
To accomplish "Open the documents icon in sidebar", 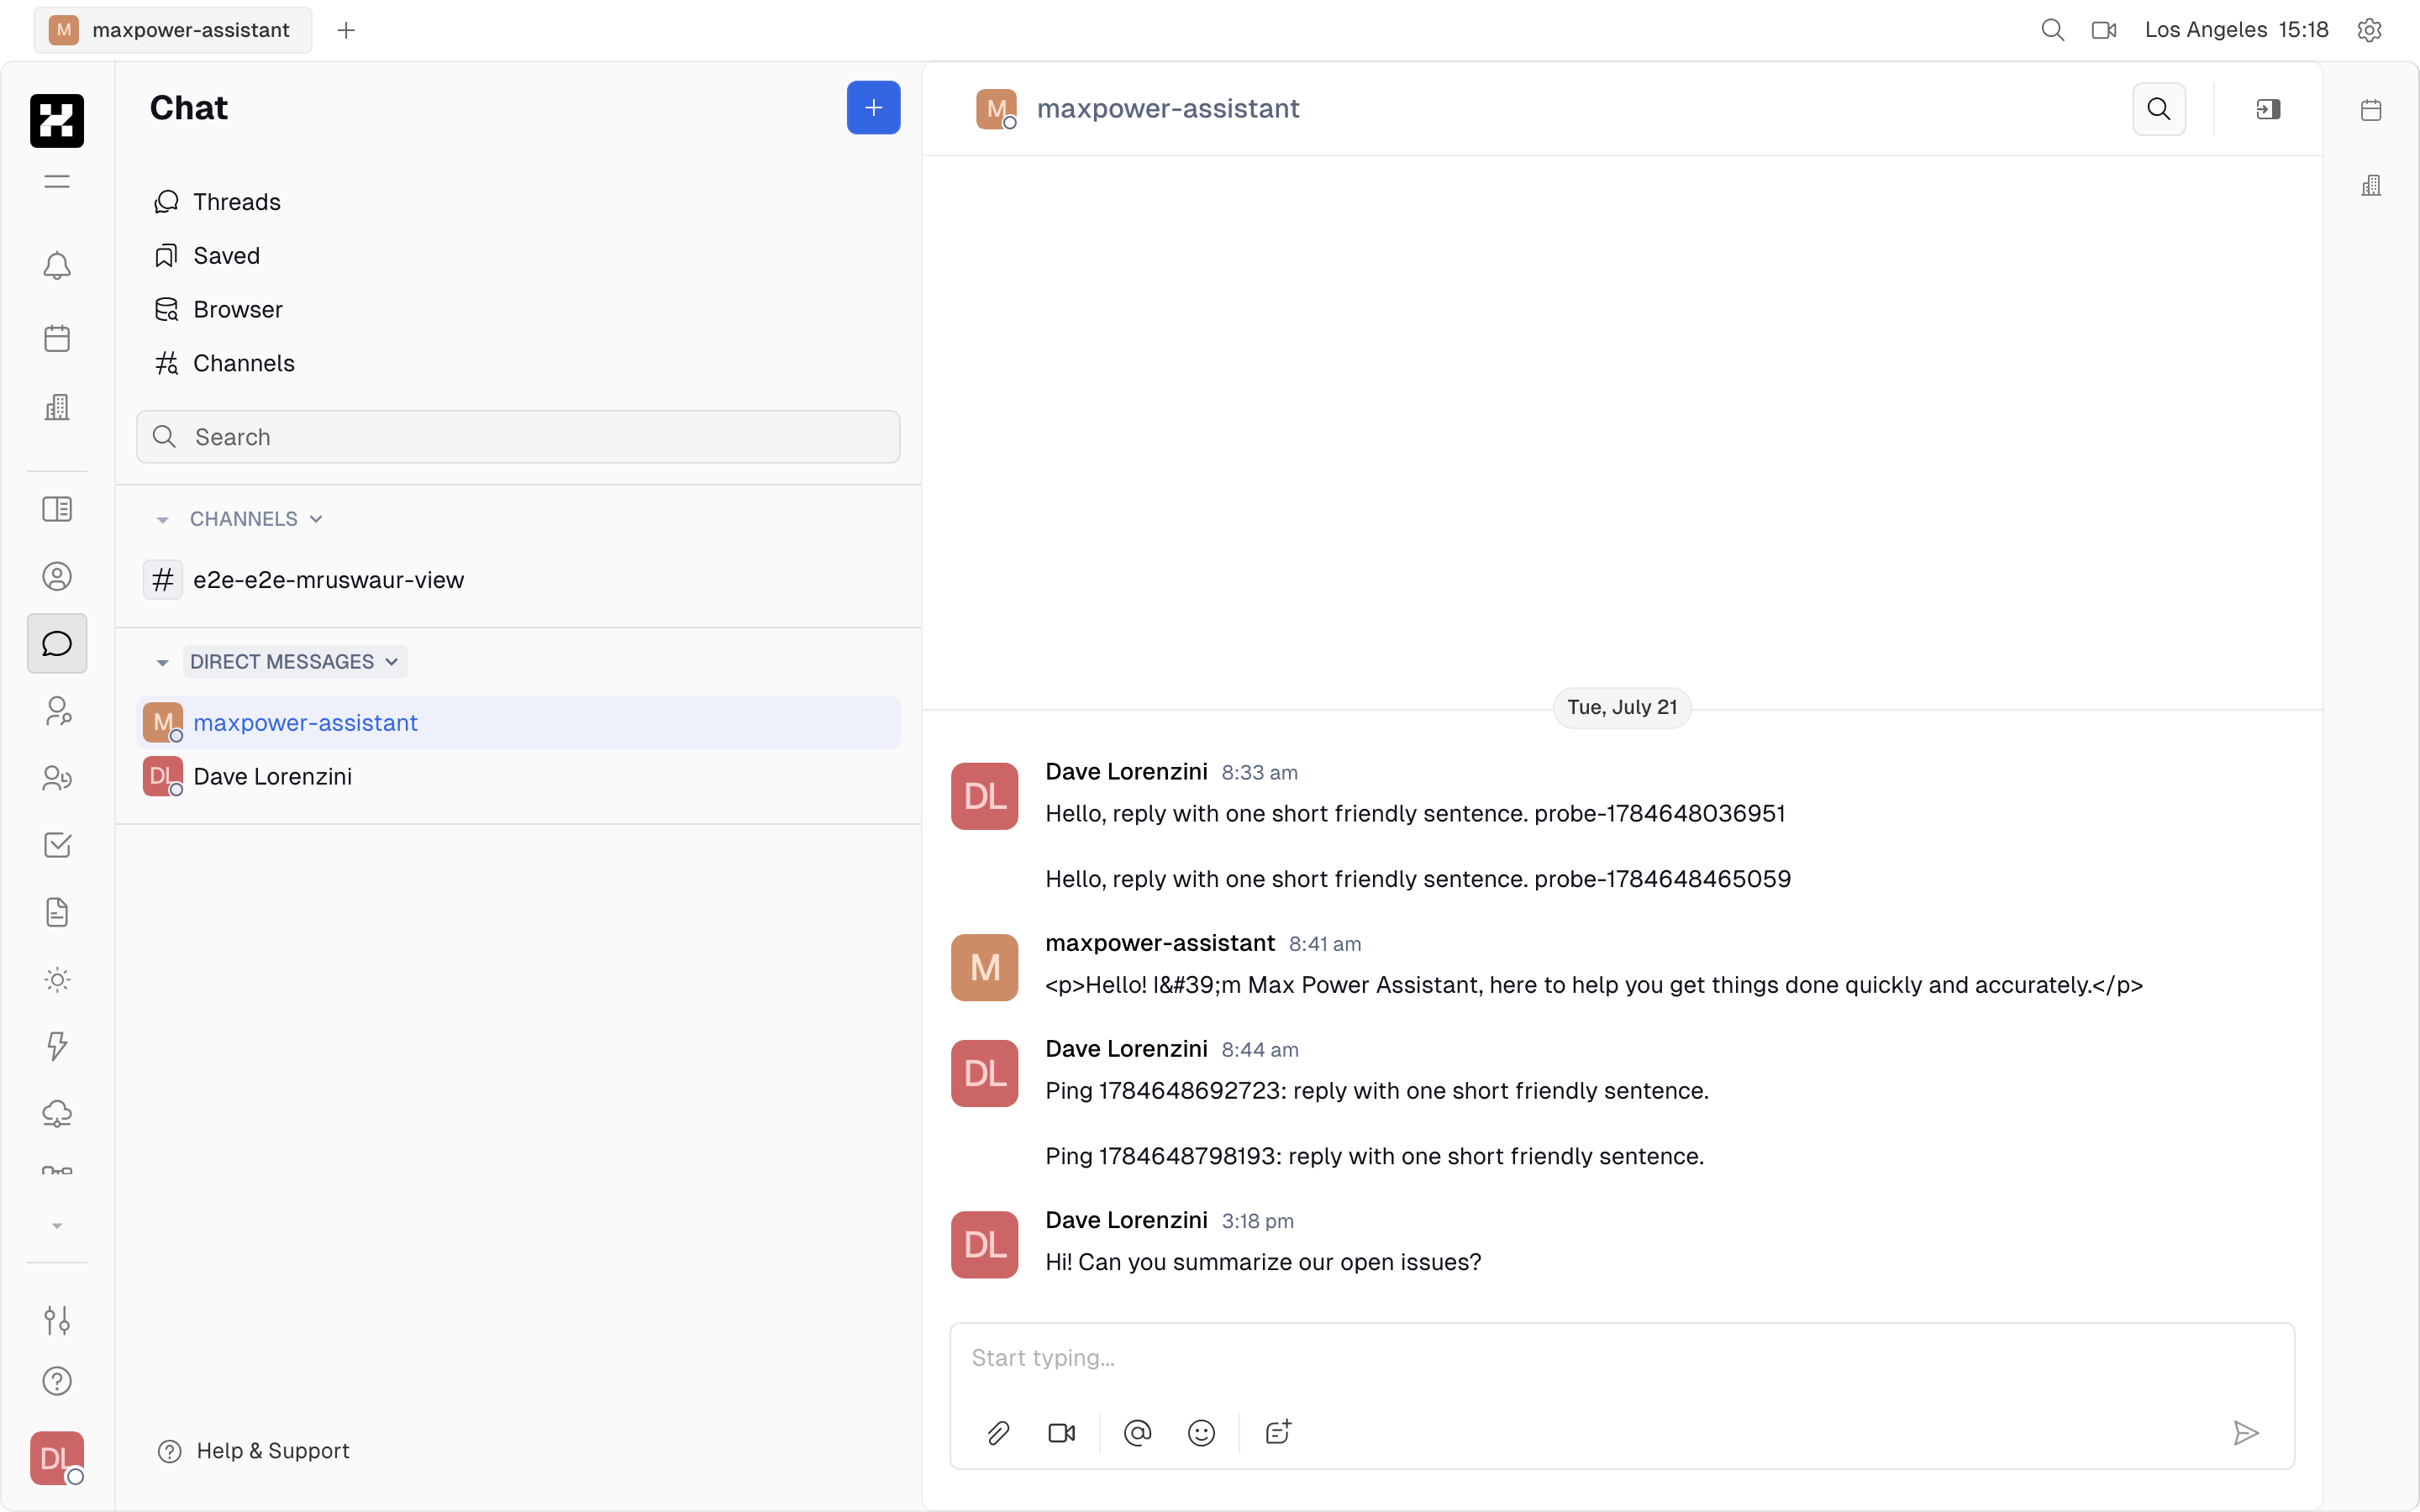I will click(57, 912).
